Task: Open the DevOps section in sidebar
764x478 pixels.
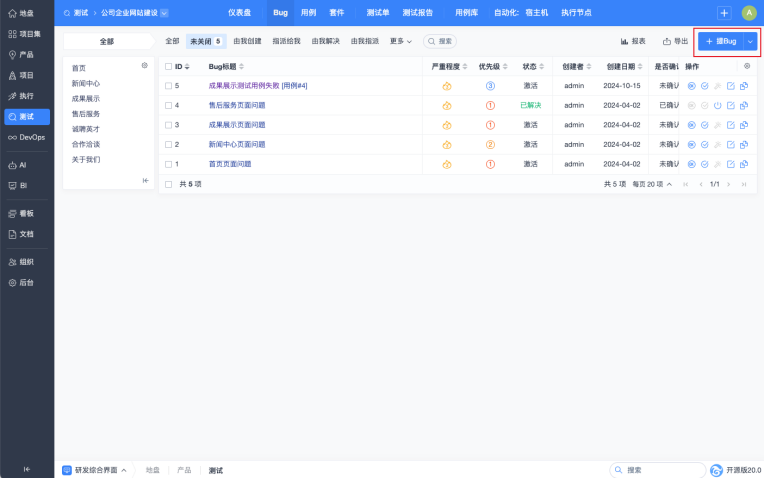Action: tap(26, 137)
